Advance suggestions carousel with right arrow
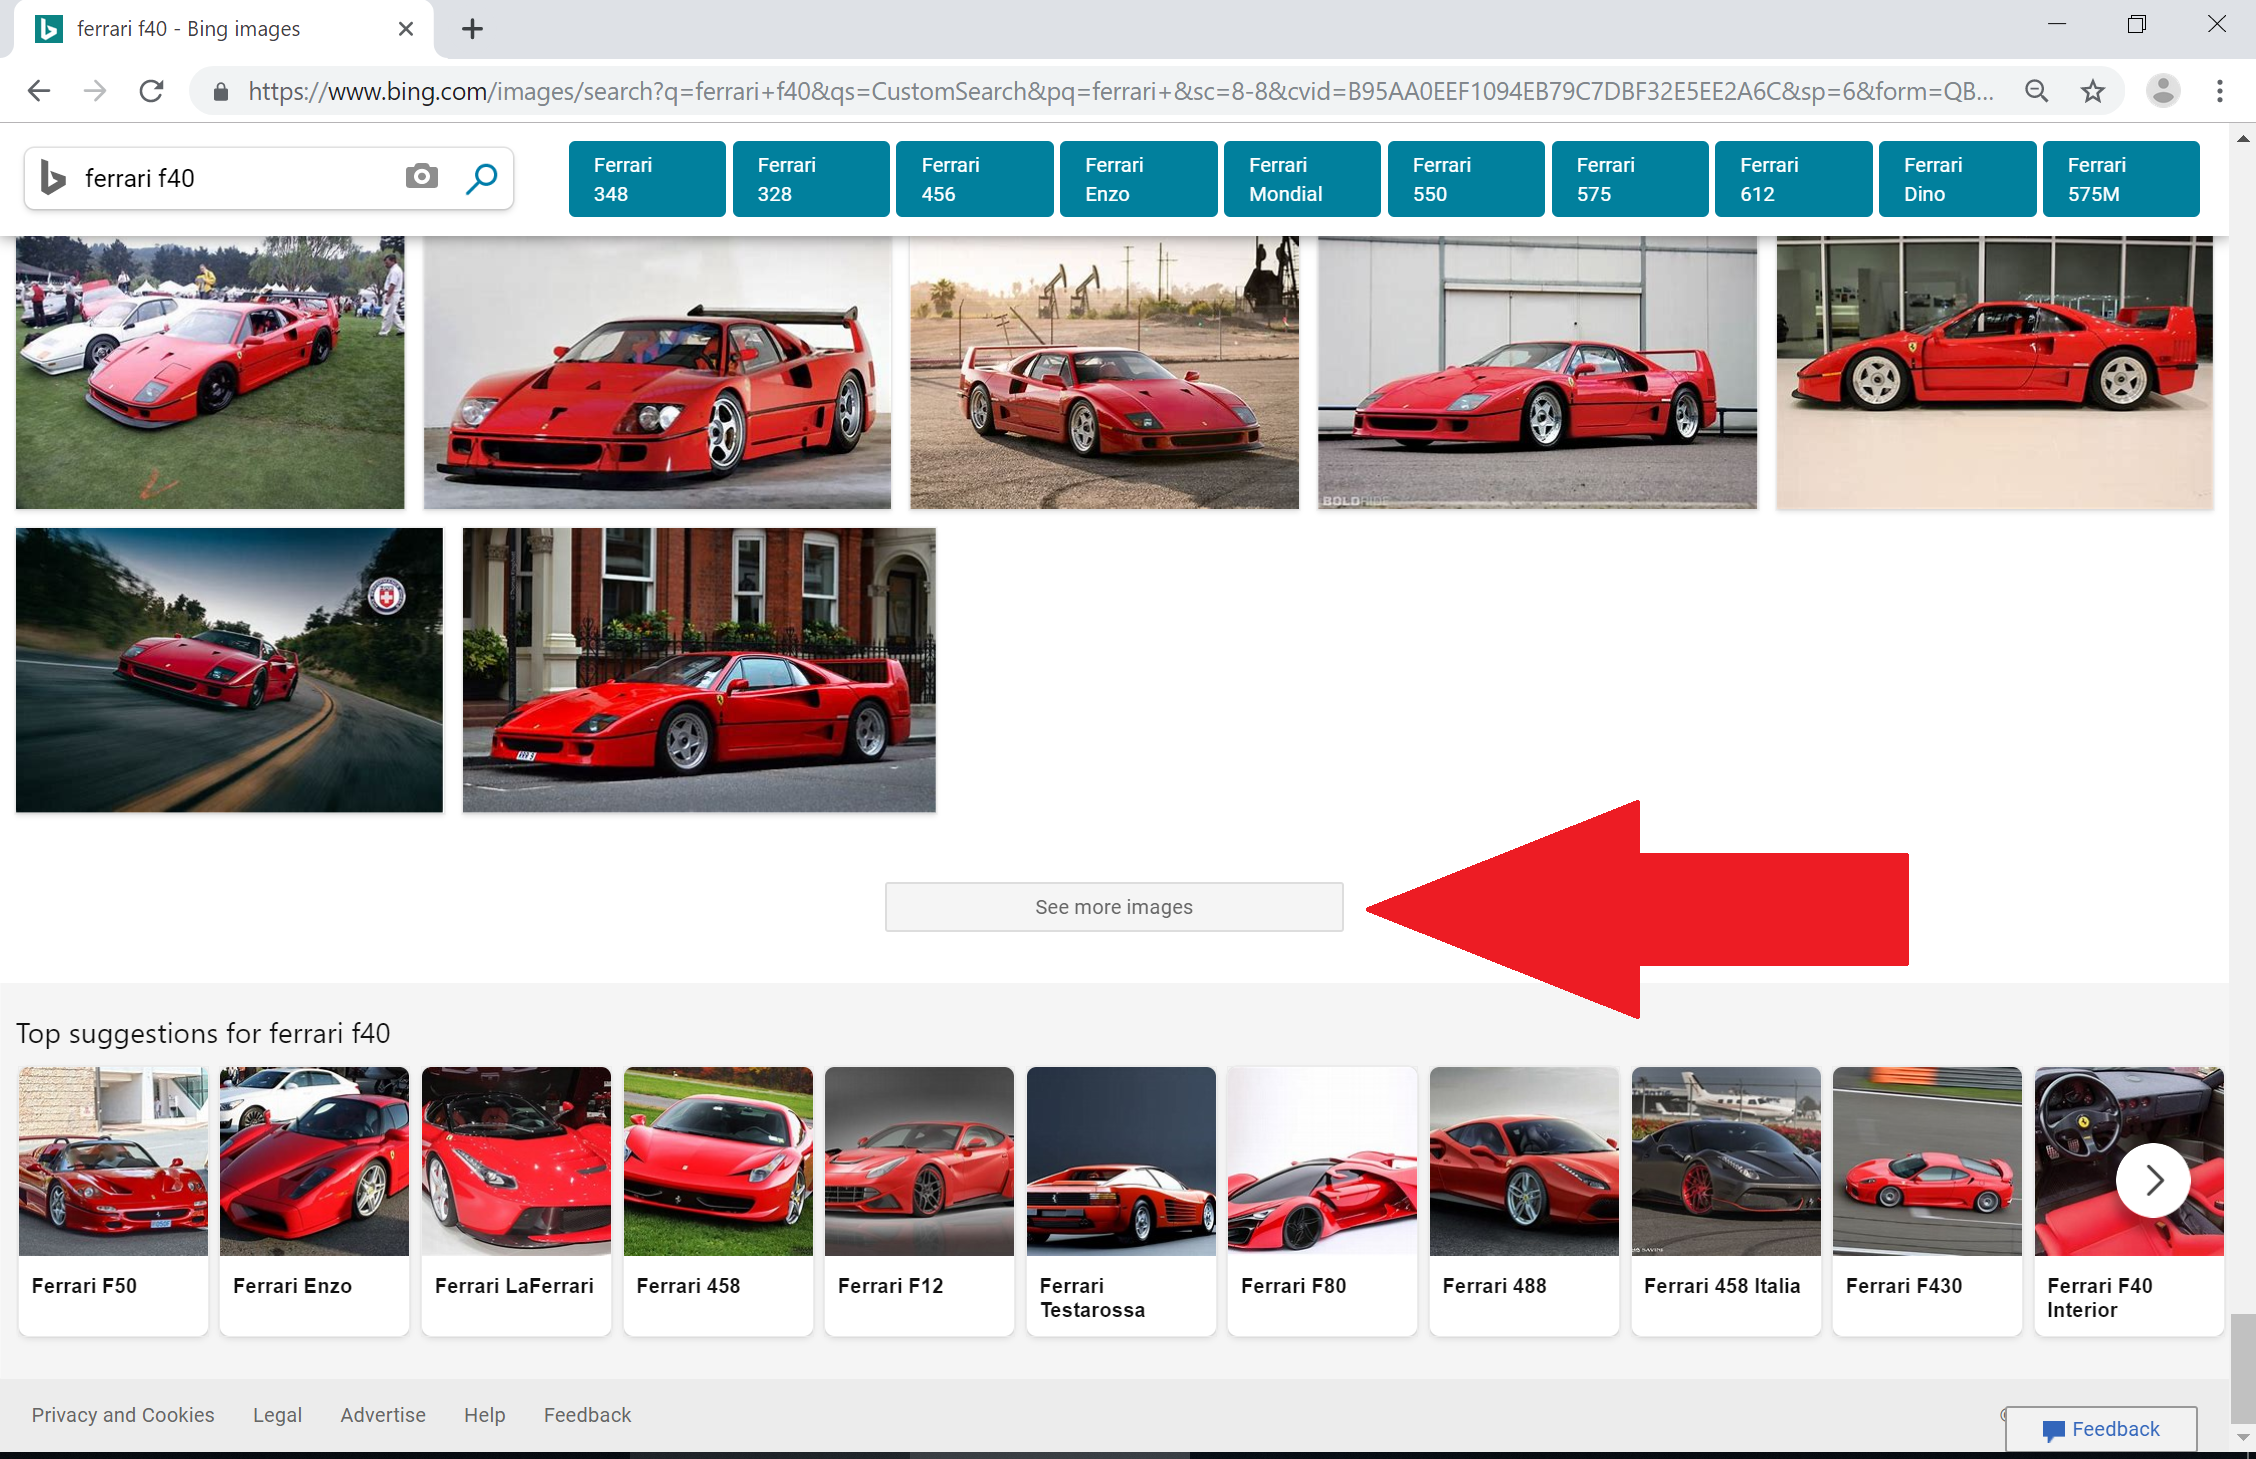Viewport: 2256px width, 1459px height. 2153,1180
